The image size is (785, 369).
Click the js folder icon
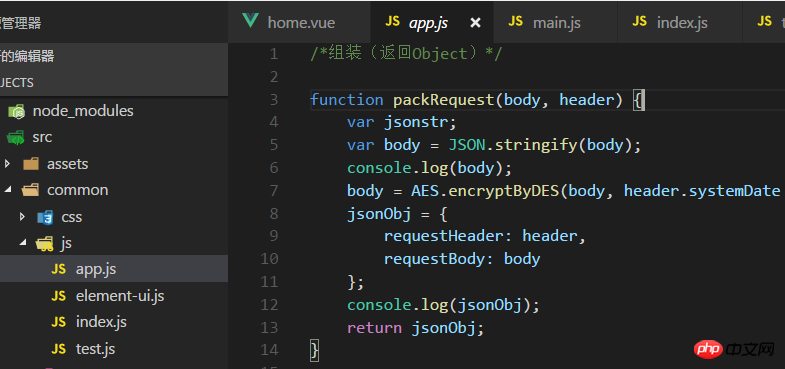pos(45,244)
